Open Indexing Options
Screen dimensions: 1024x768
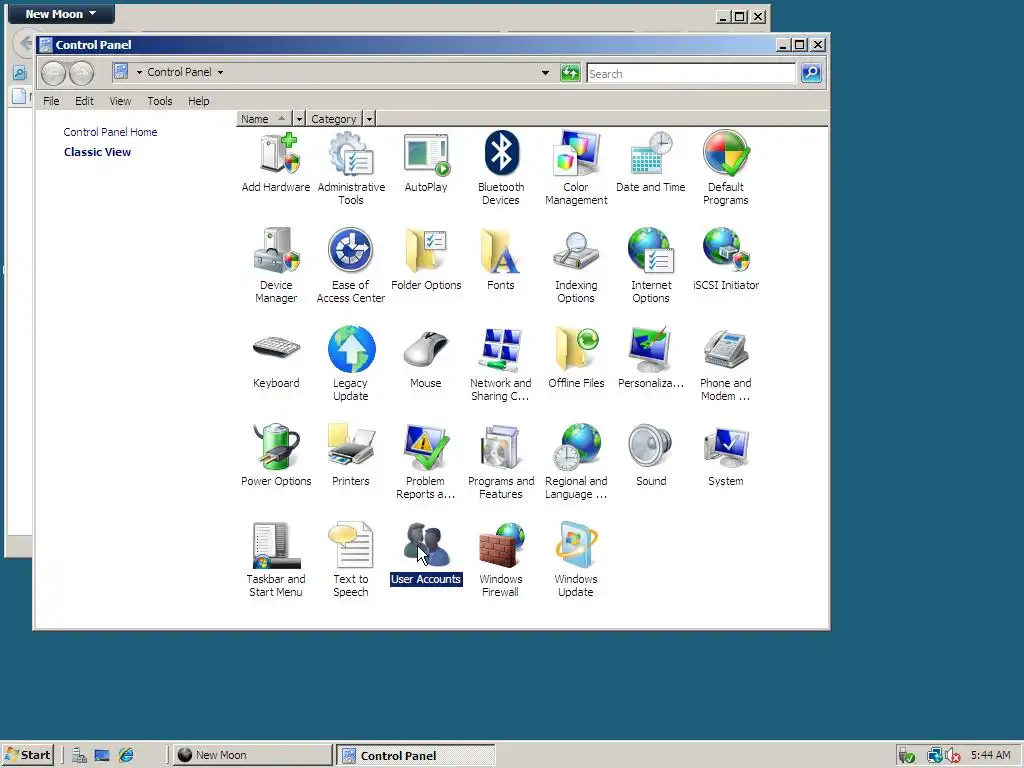pyautogui.click(x=576, y=266)
